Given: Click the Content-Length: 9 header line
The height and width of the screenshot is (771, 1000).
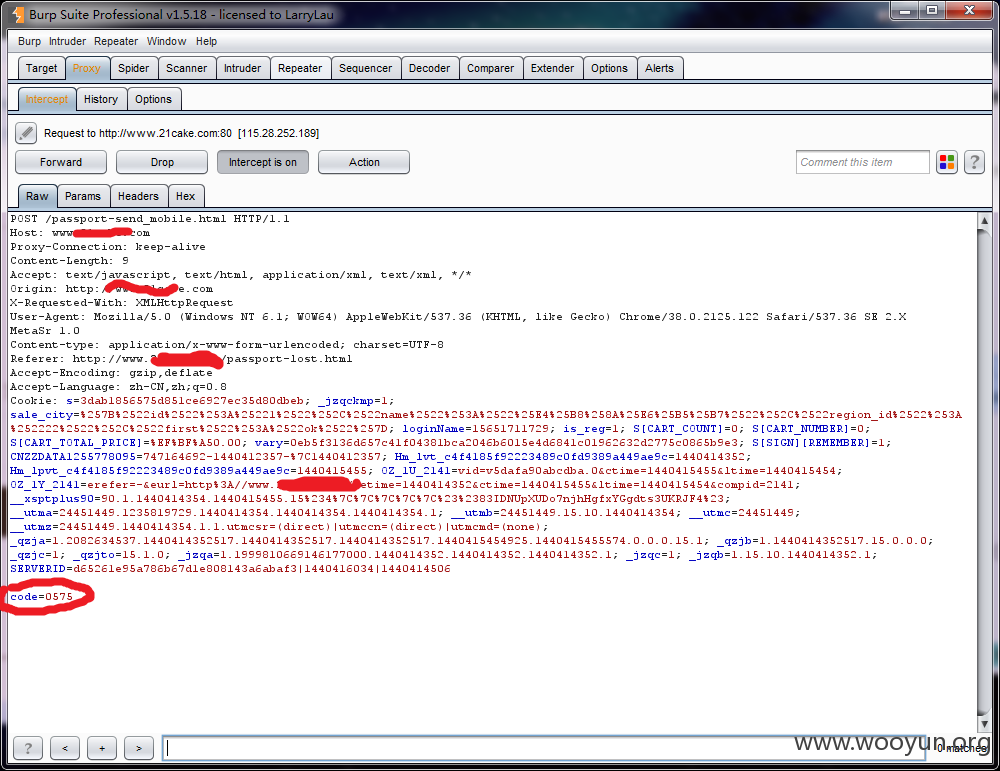Looking at the screenshot, I should point(70,261).
